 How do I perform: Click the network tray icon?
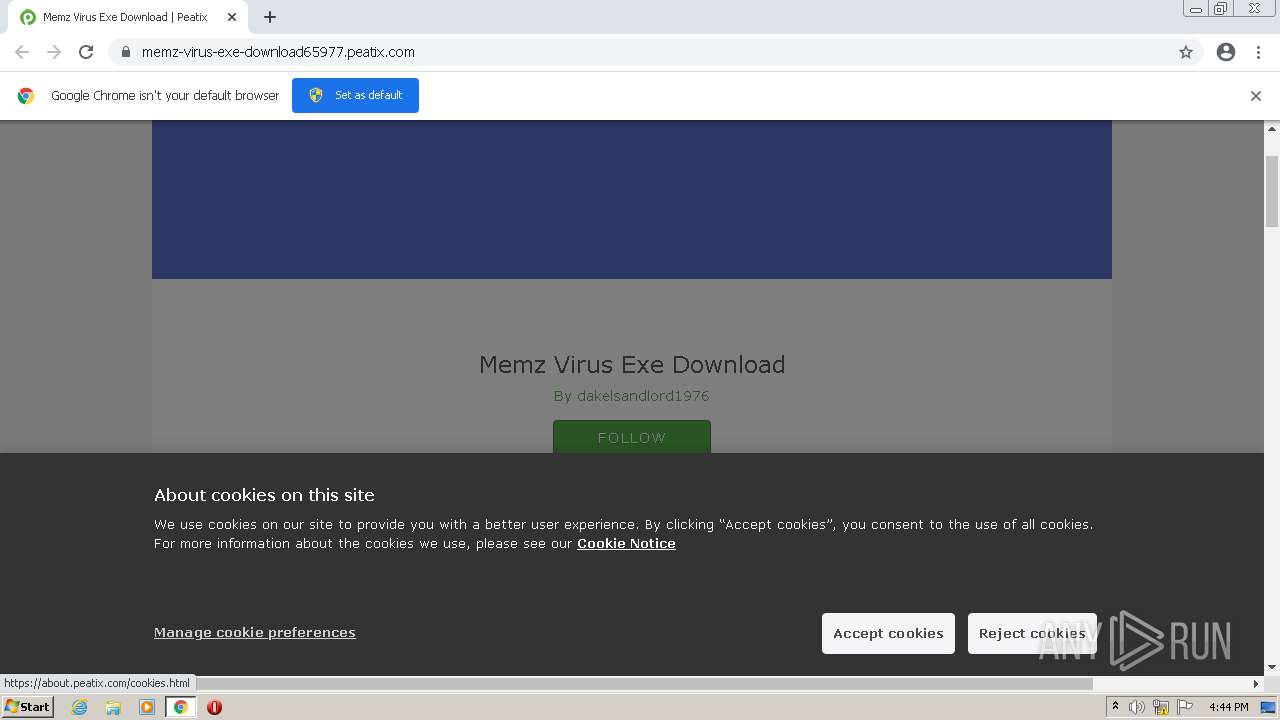[1161, 707]
